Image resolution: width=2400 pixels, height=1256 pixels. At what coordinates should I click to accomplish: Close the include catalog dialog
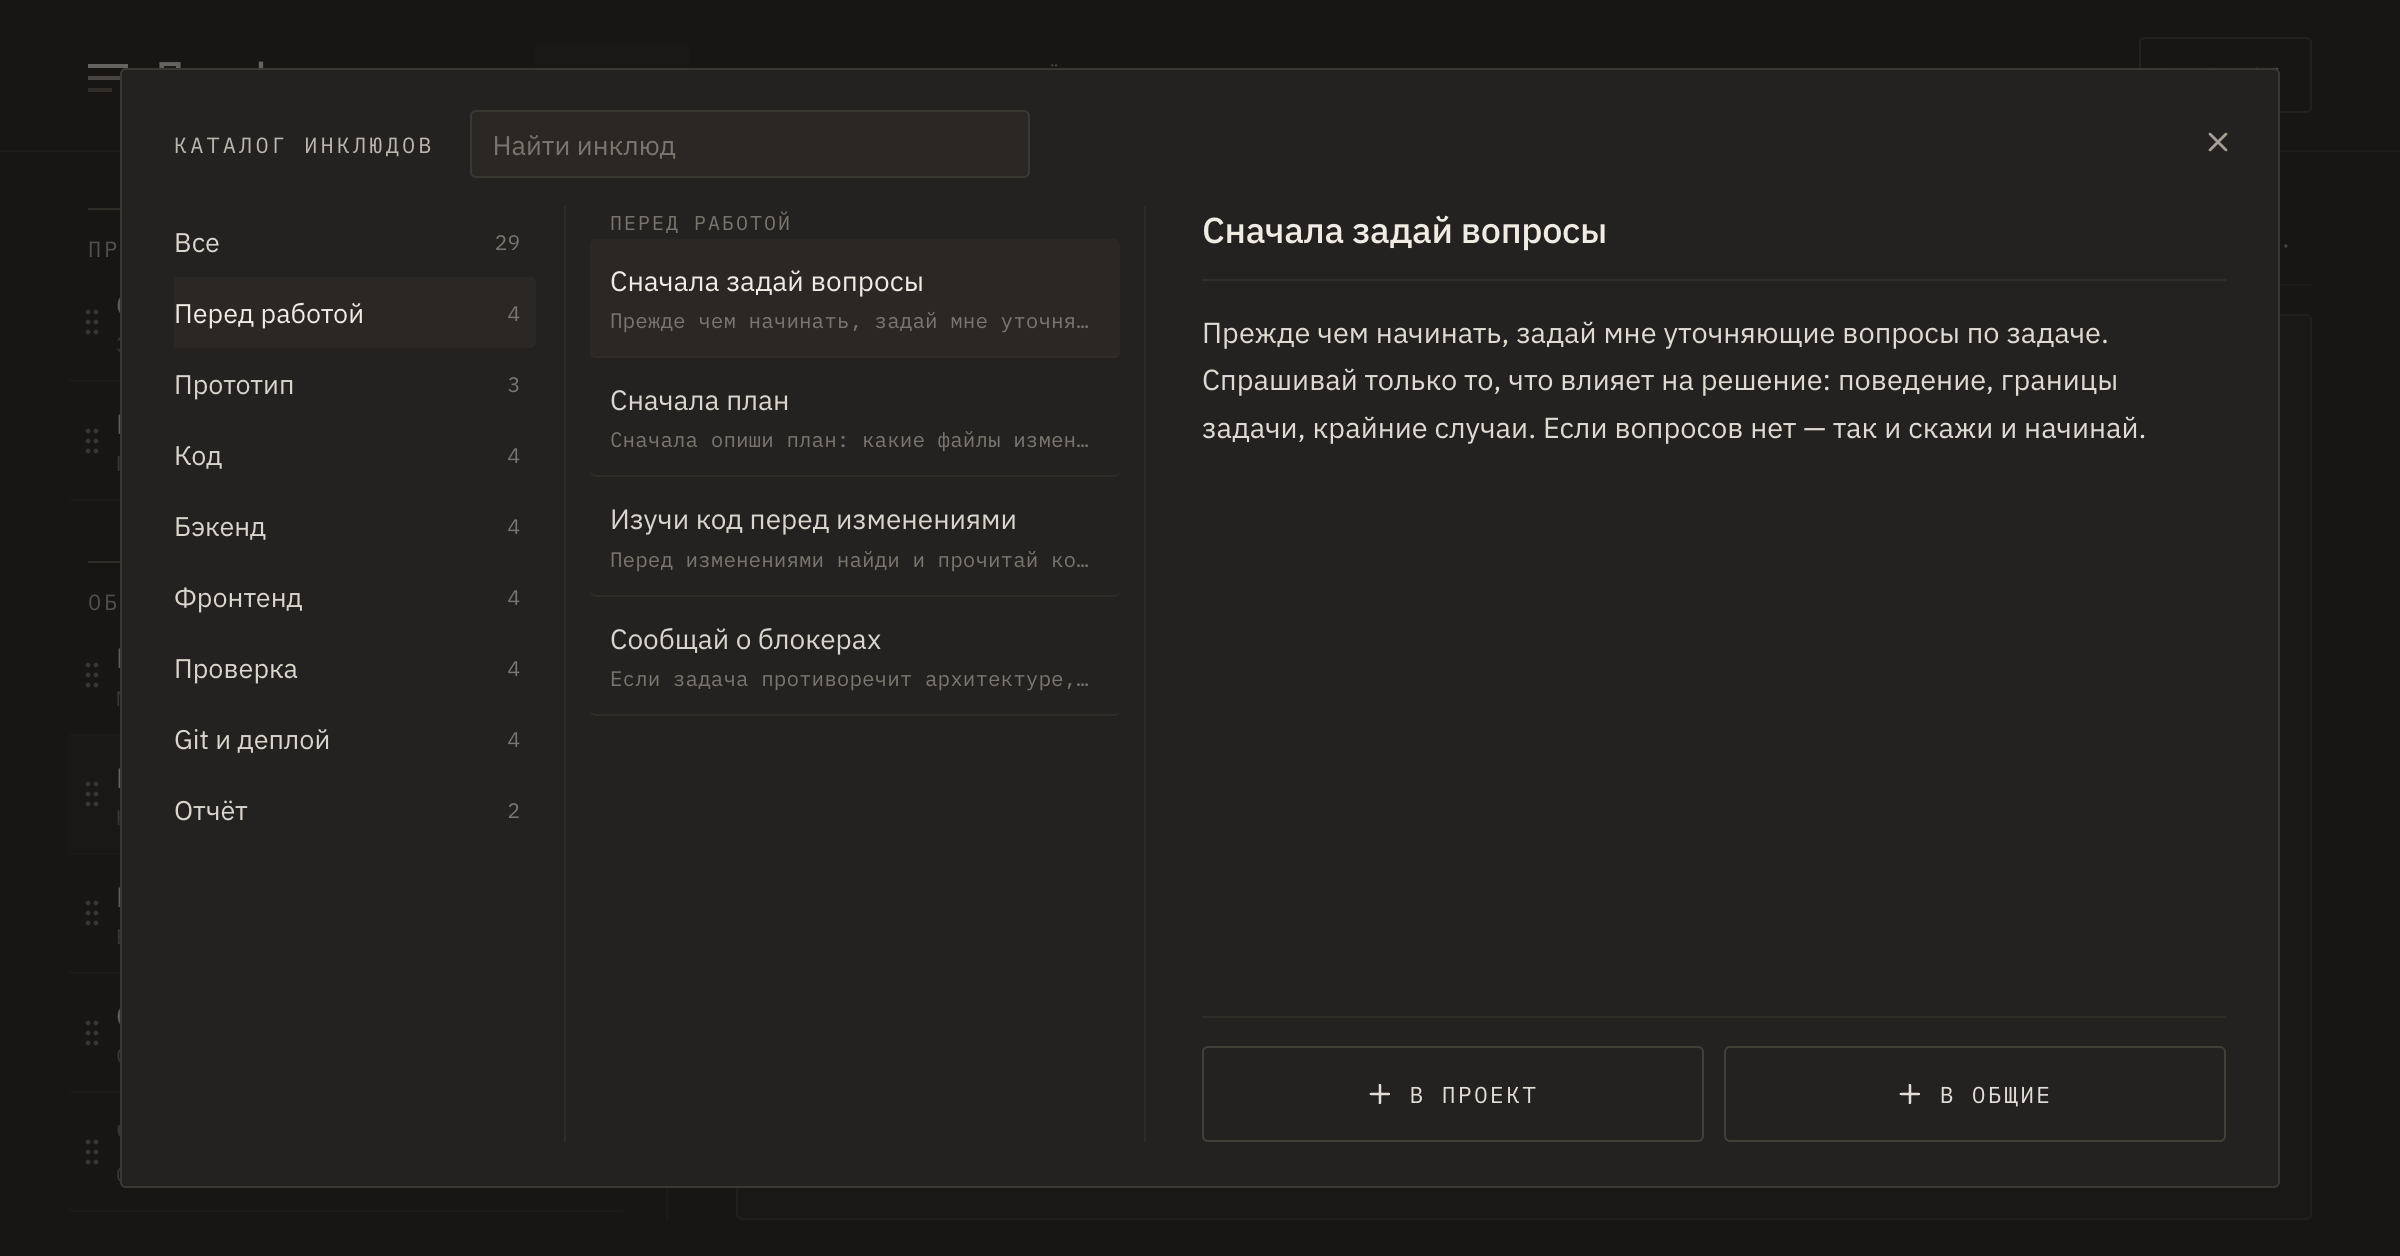tap(2217, 142)
